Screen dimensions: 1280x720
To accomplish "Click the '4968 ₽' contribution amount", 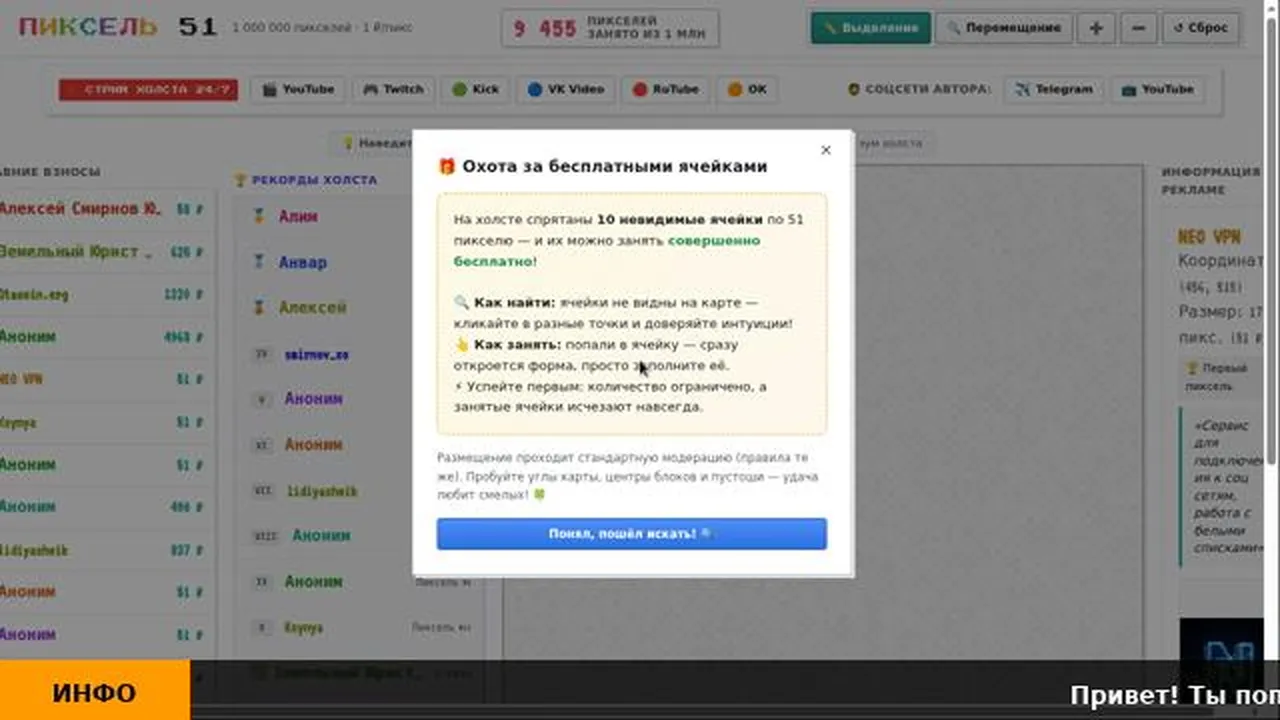I will pyautogui.click(x=184, y=337).
